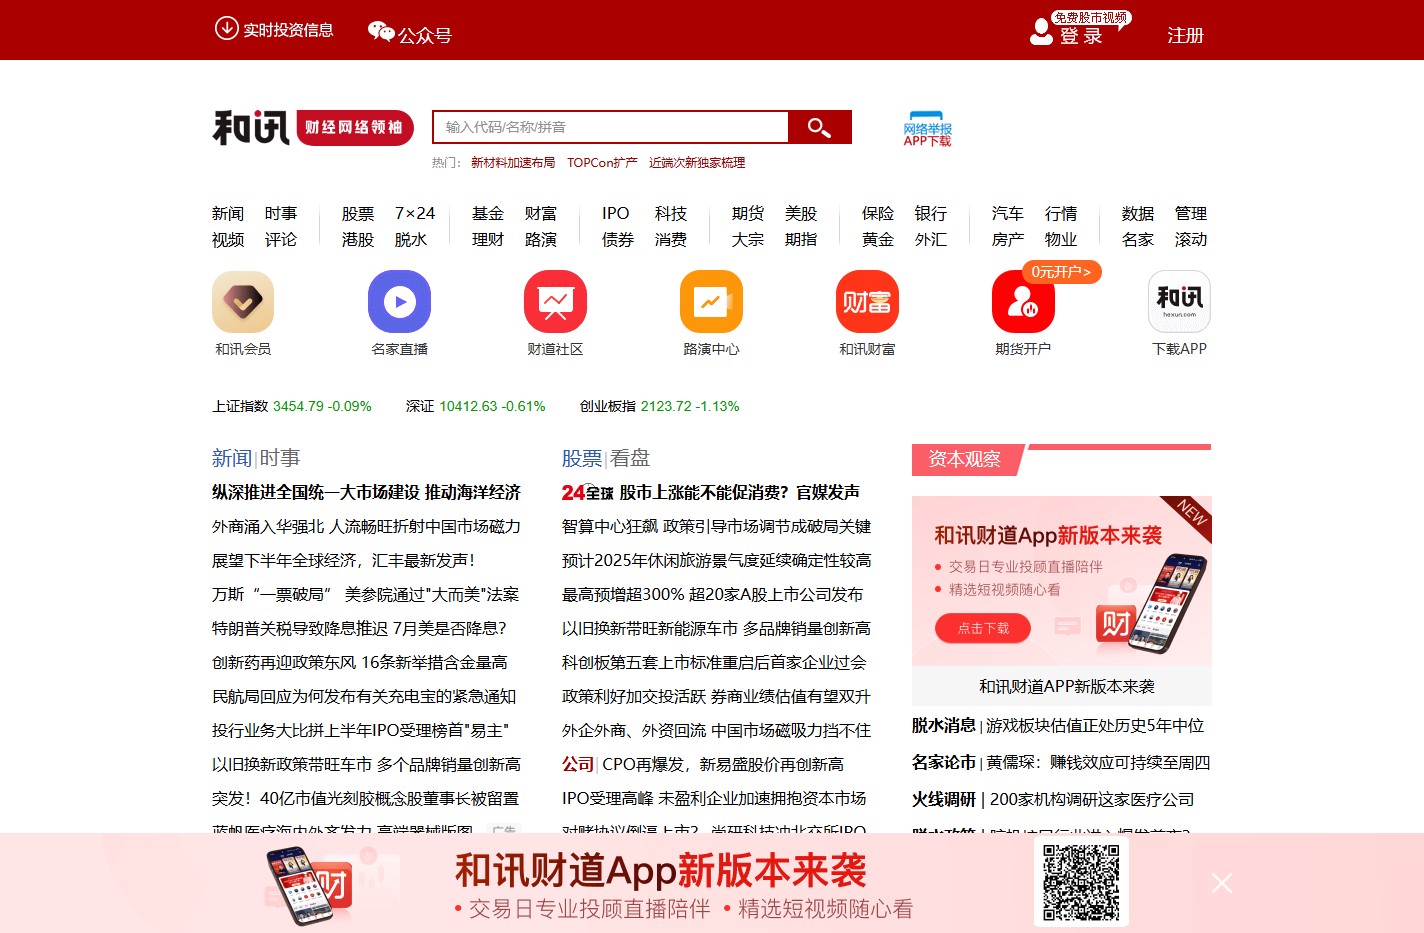This screenshot has width=1424, height=933.
Task: Open the 资本观察 section header
Action: pyautogui.click(x=965, y=459)
